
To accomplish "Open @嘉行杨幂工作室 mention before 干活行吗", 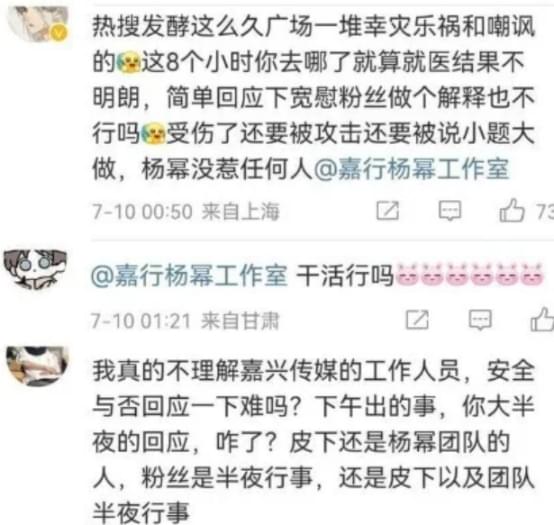I will point(189,276).
